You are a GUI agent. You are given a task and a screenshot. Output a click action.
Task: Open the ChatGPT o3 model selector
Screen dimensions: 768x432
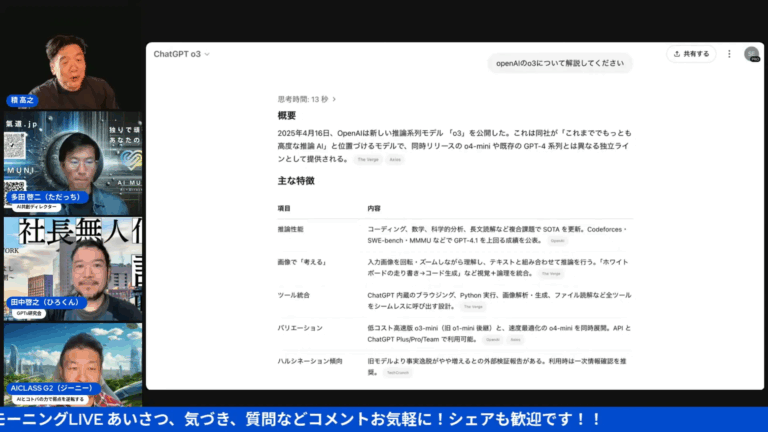(x=182, y=54)
